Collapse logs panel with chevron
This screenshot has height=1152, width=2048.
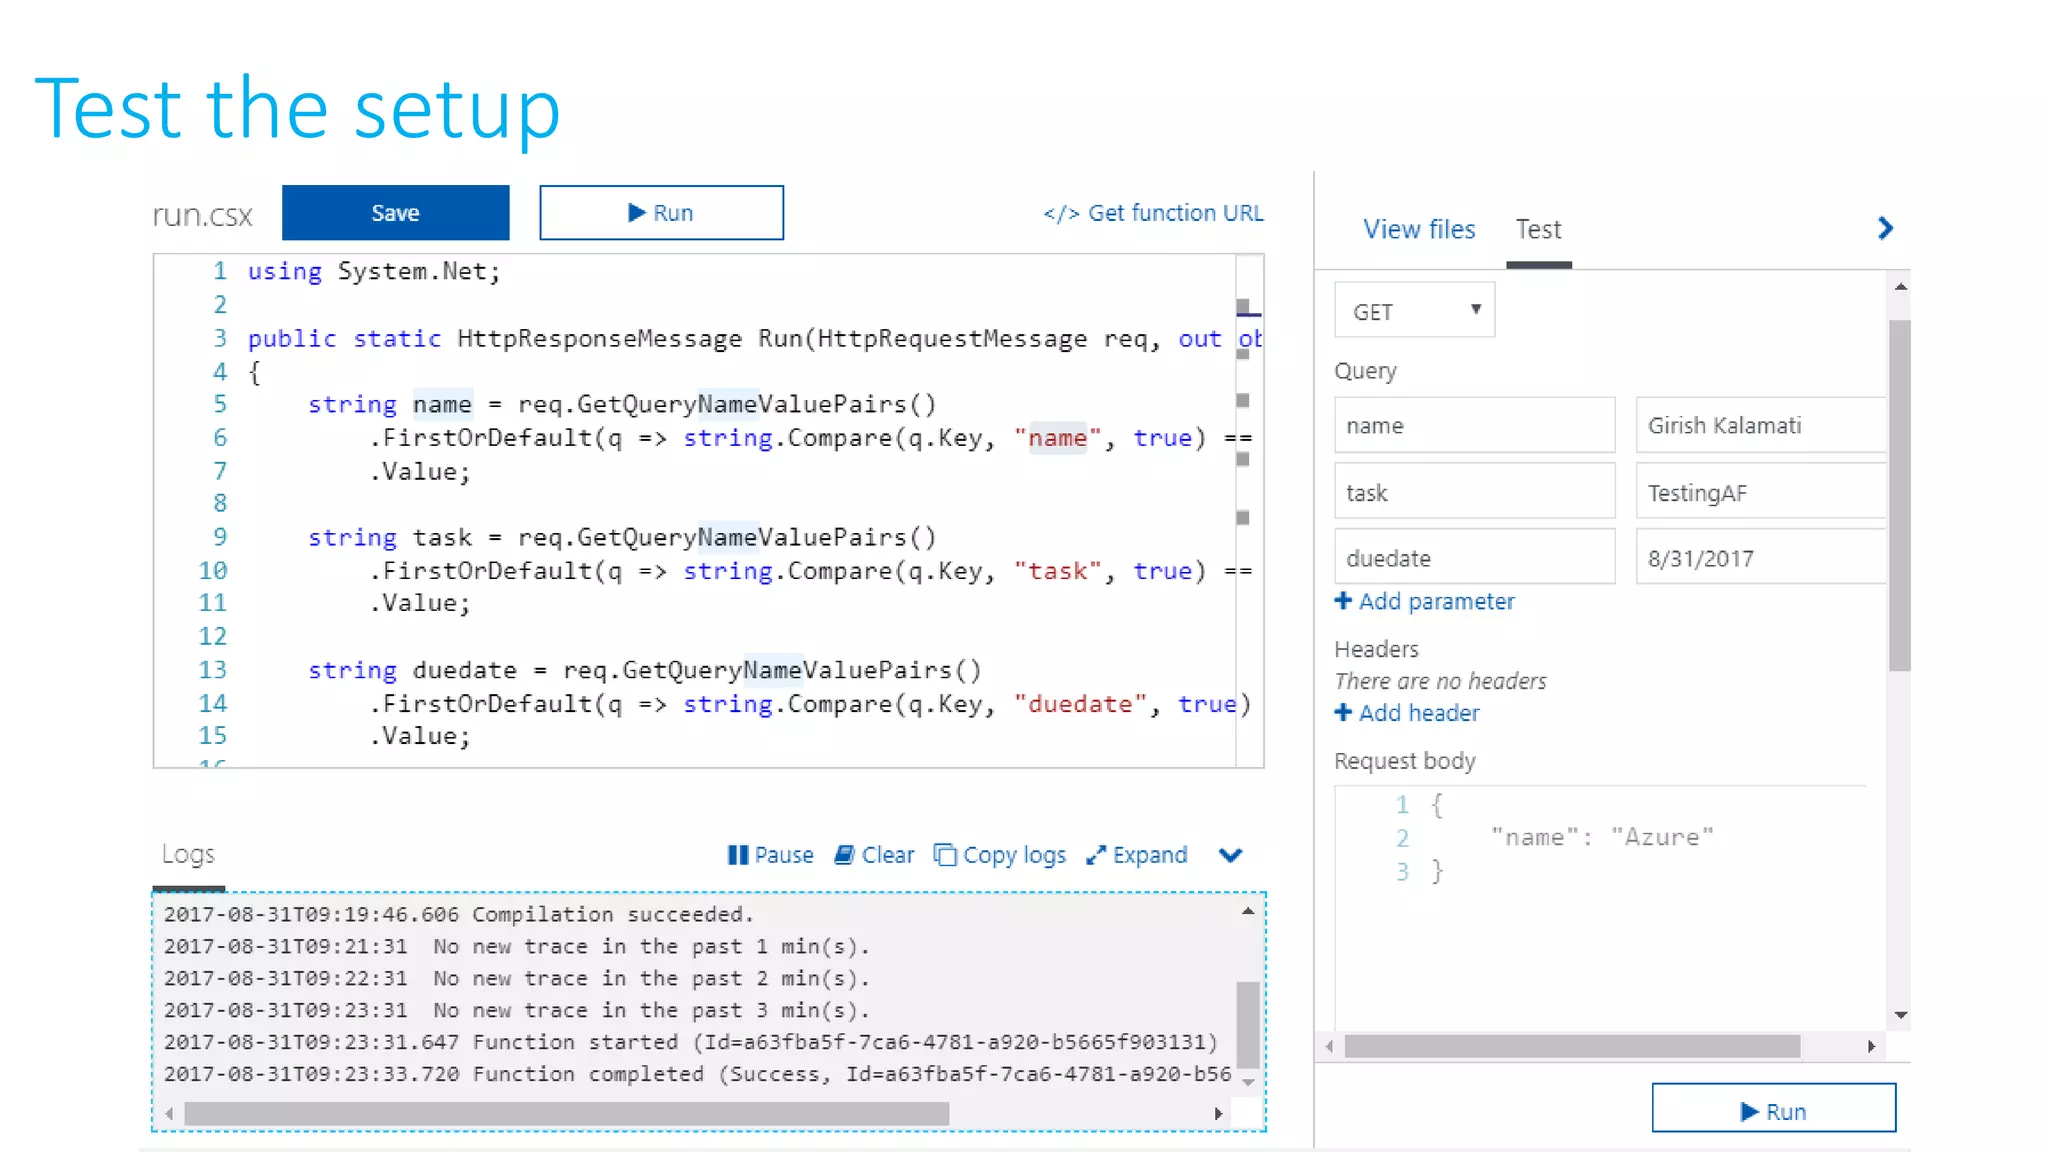coord(1231,855)
